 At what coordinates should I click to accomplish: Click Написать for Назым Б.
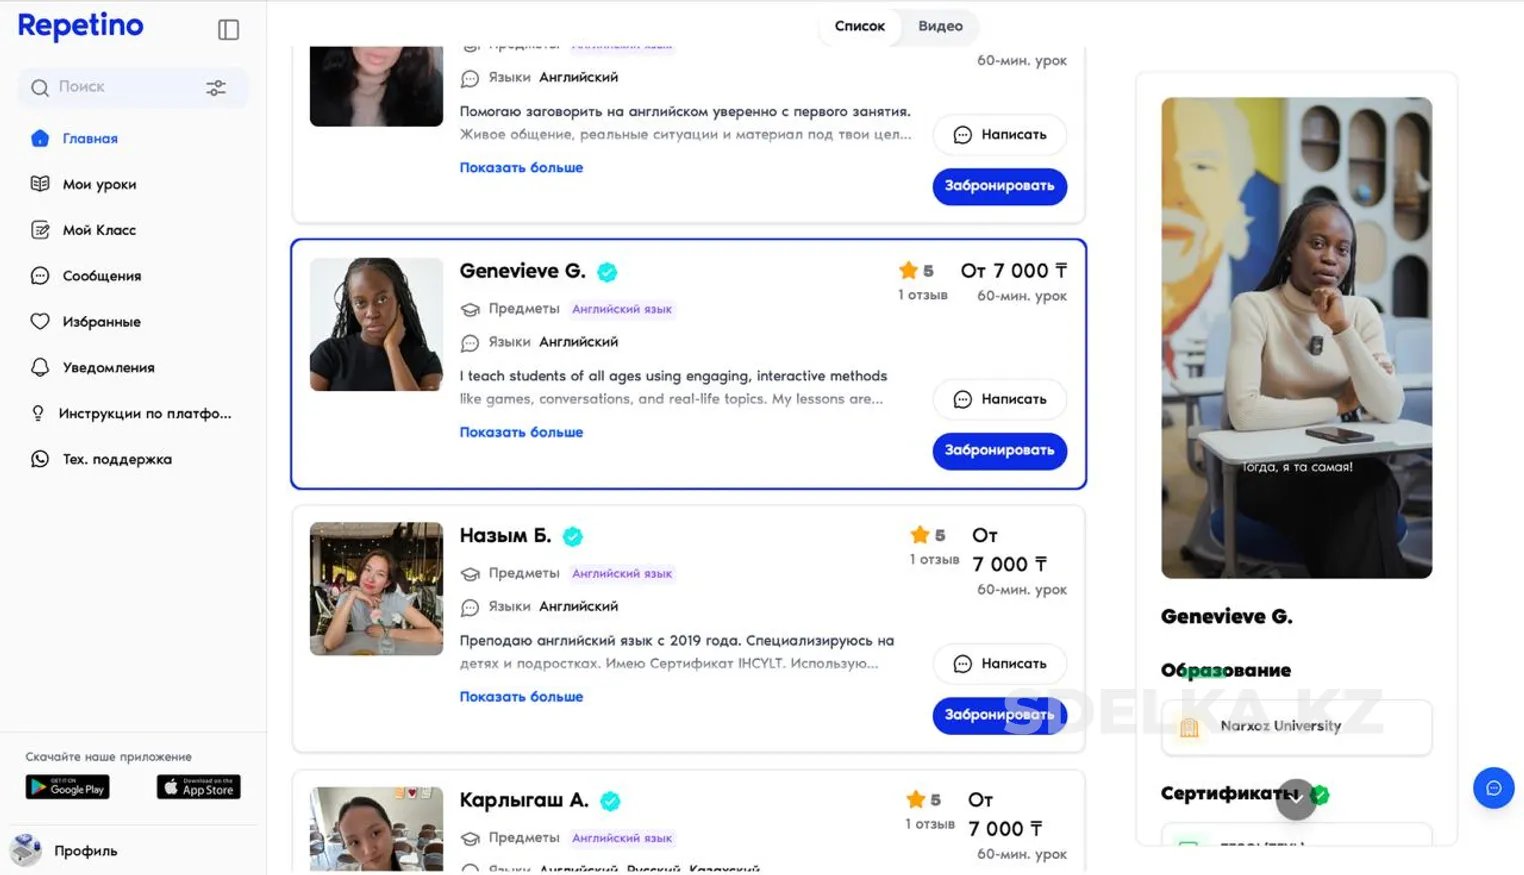[999, 663]
